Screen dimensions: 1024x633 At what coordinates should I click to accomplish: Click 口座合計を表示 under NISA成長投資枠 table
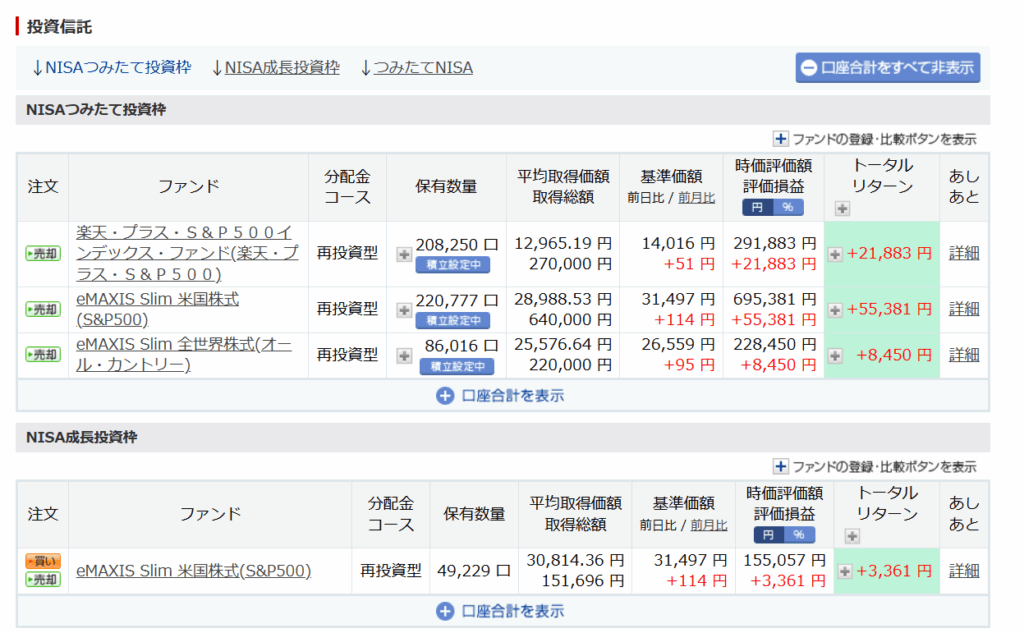(500, 611)
